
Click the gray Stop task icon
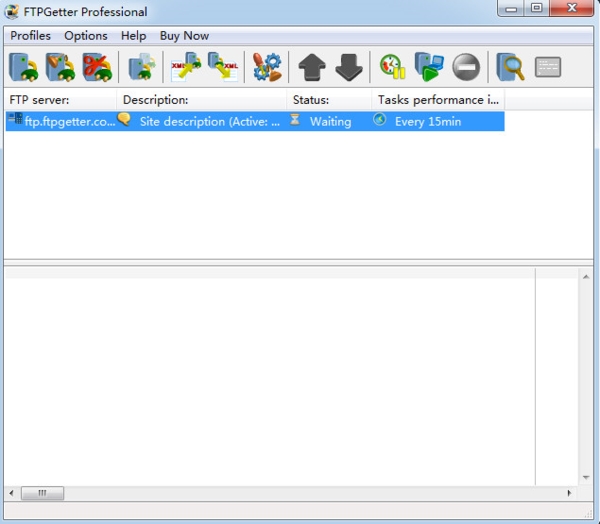466,67
